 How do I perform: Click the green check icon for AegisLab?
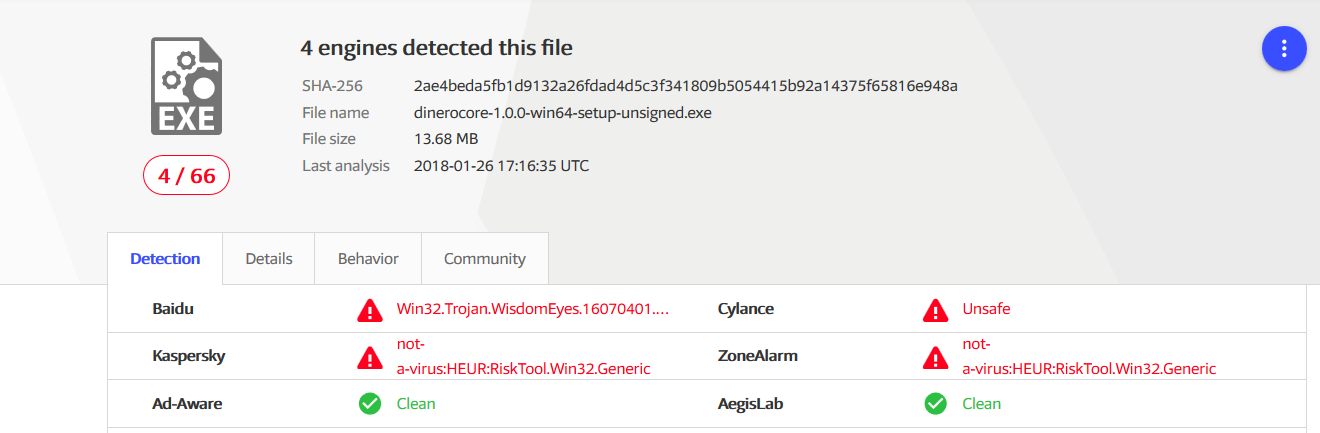pos(935,404)
